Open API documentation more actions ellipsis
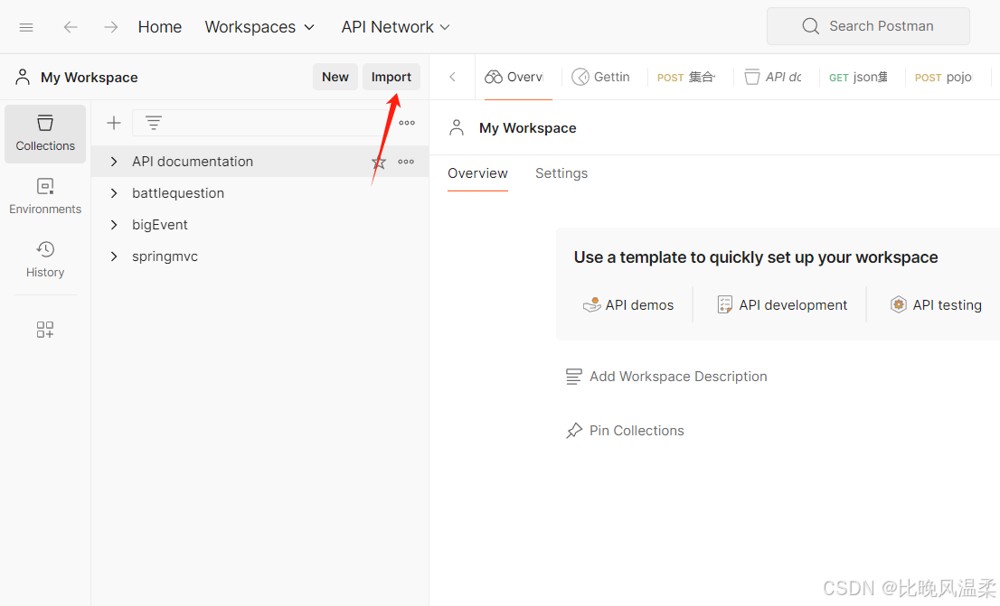Image resolution: width=1000 pixels, height=606 pixels. coord(406,161)
